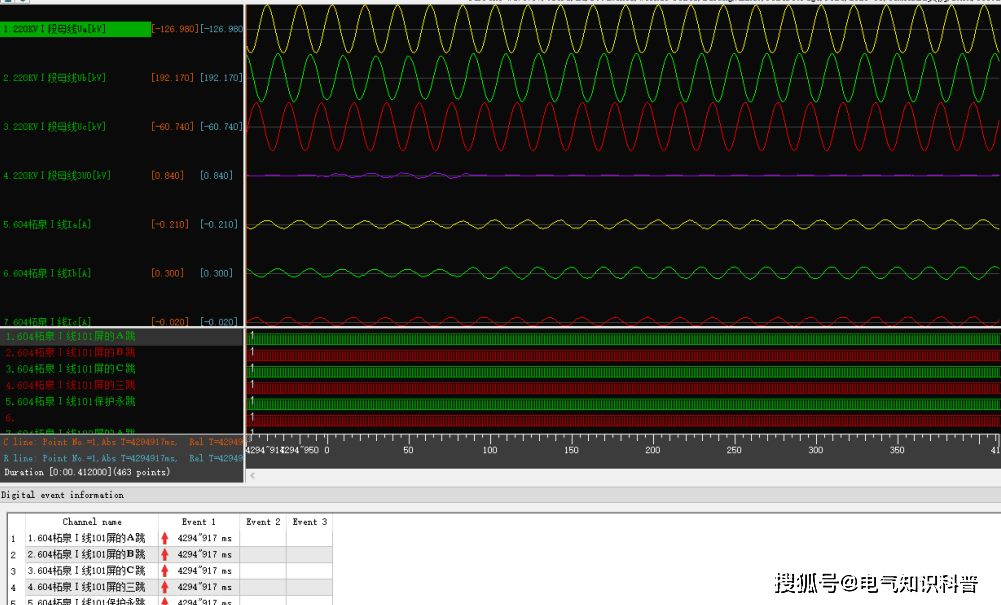Click the orange C line cursor info text
This screenshot has height=605, width=1001.
pos(123,442)
